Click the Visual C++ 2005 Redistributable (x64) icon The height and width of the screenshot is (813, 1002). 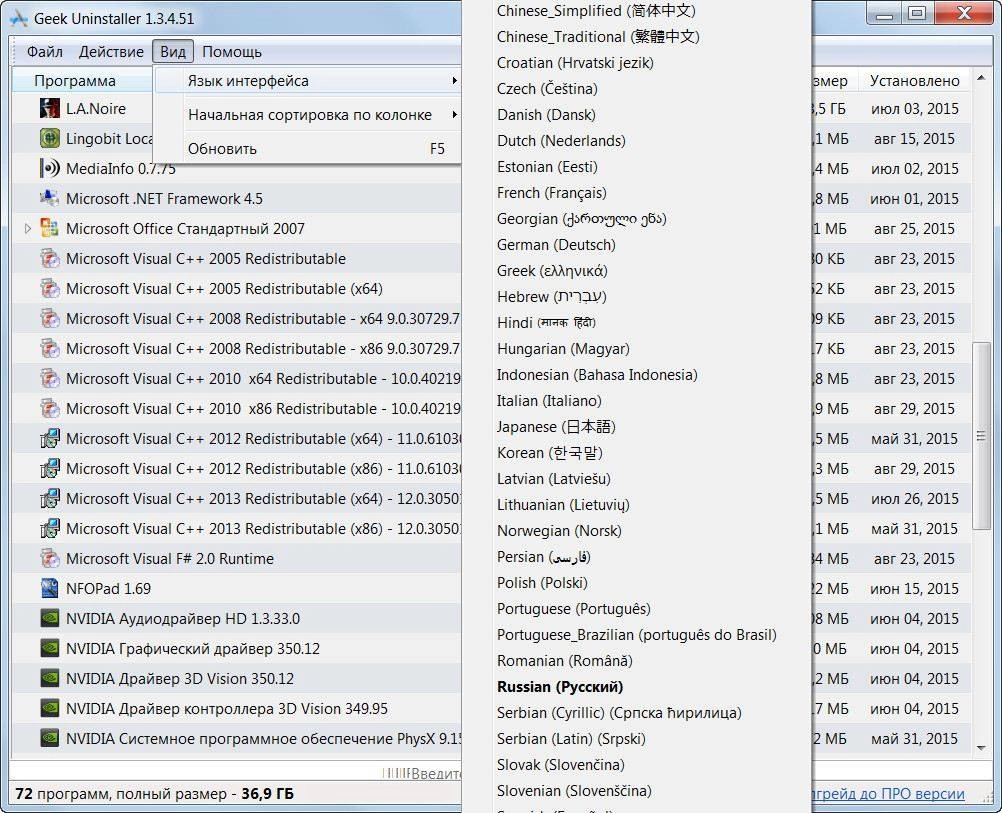coord(50,289)
